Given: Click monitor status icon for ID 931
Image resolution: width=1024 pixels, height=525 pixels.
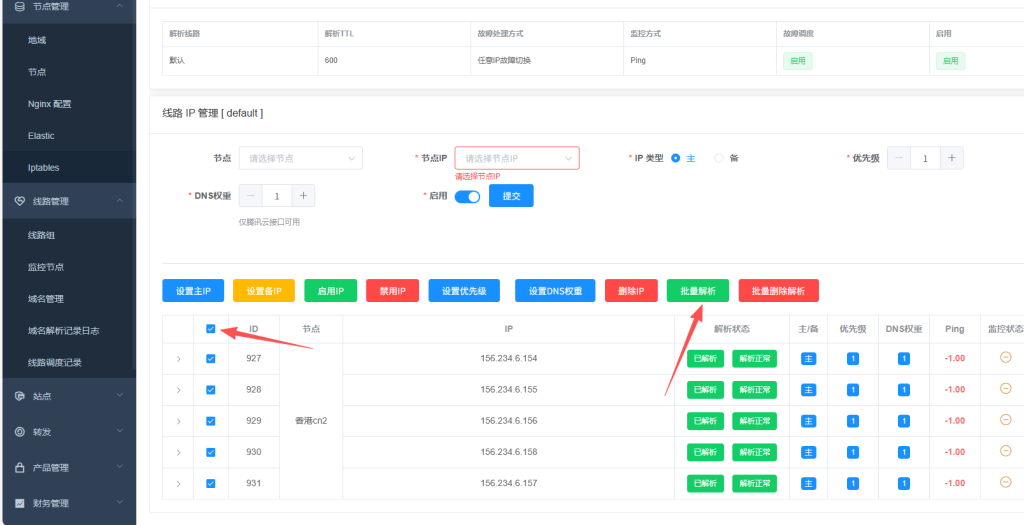Looking at the screenshot, I should (x=1006, y=482).
